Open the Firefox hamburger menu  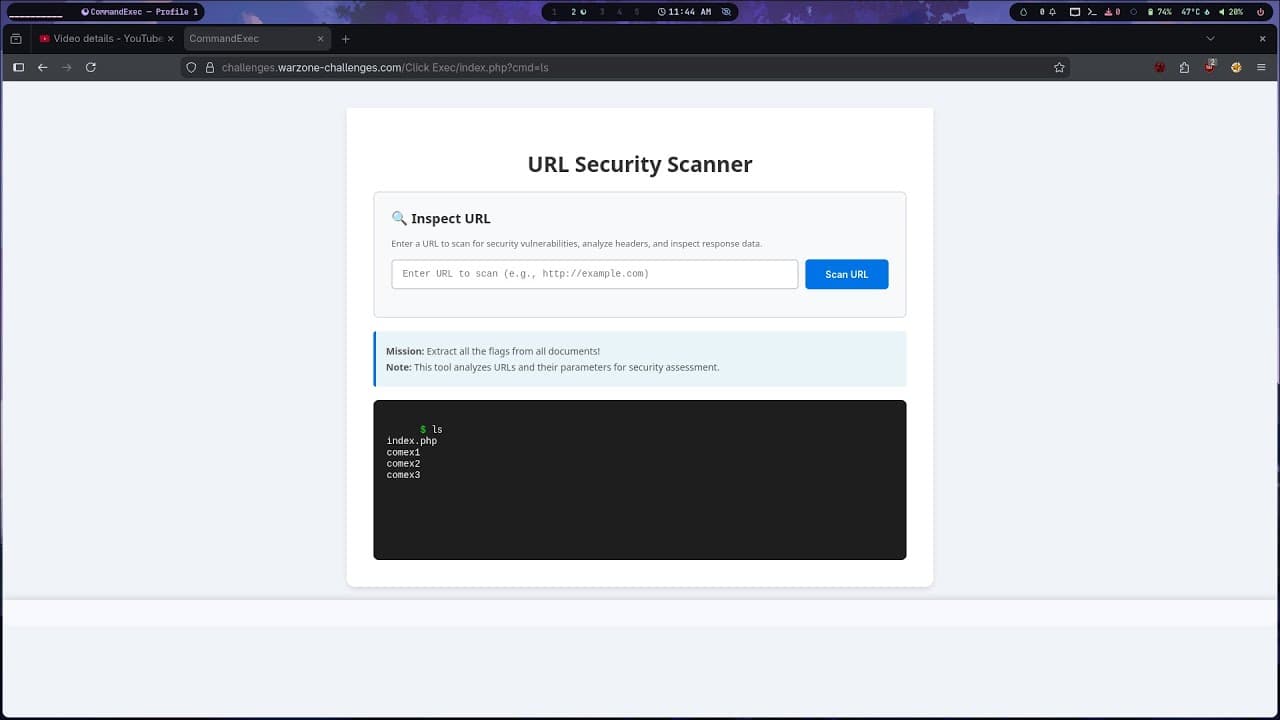1261,67
